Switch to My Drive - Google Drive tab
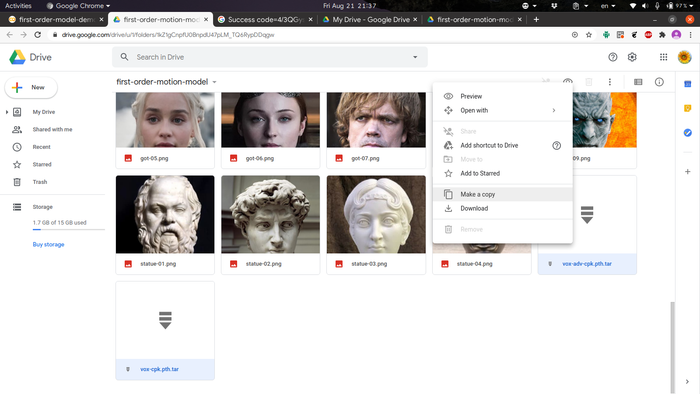This screenshot has height=394, width=700. tap(371, 20)
